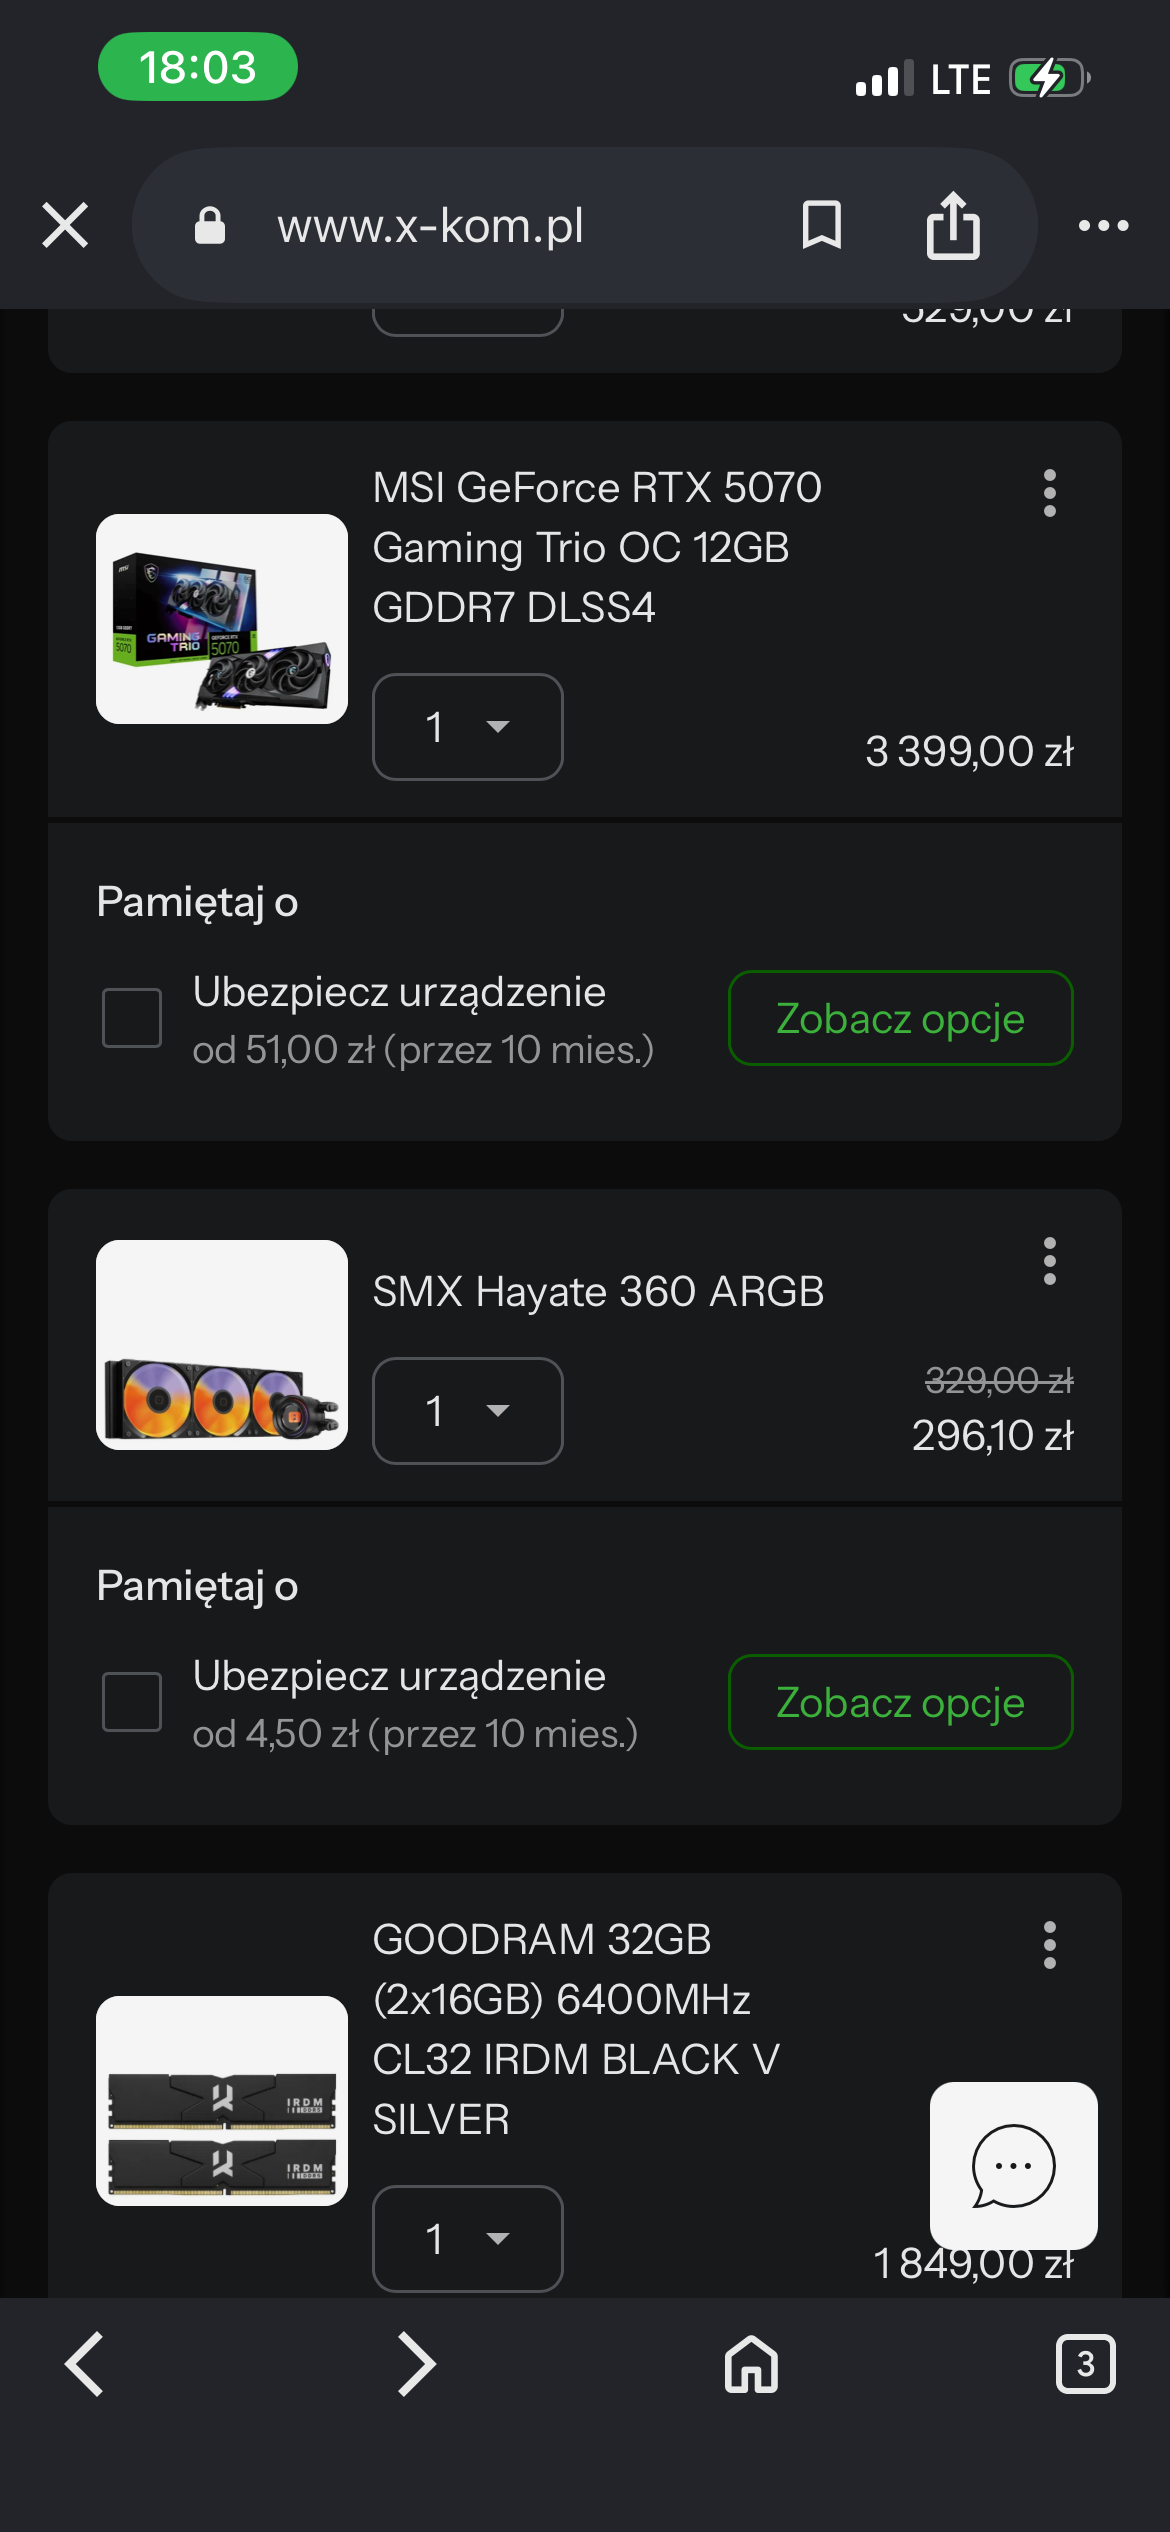
Task: Tap the share icon in address bar
Action: click(952, 225)
